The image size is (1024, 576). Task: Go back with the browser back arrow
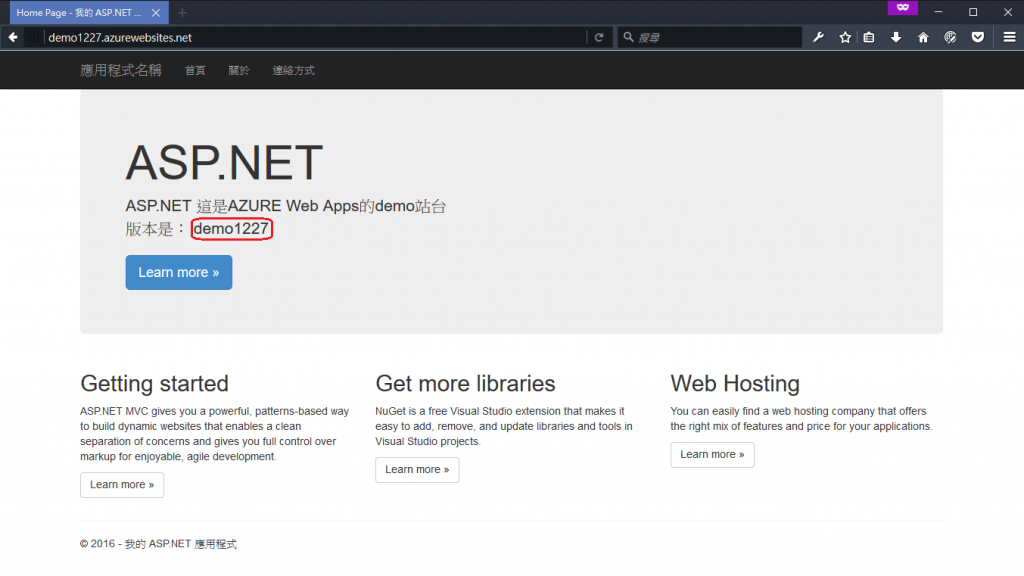(13, 37)
